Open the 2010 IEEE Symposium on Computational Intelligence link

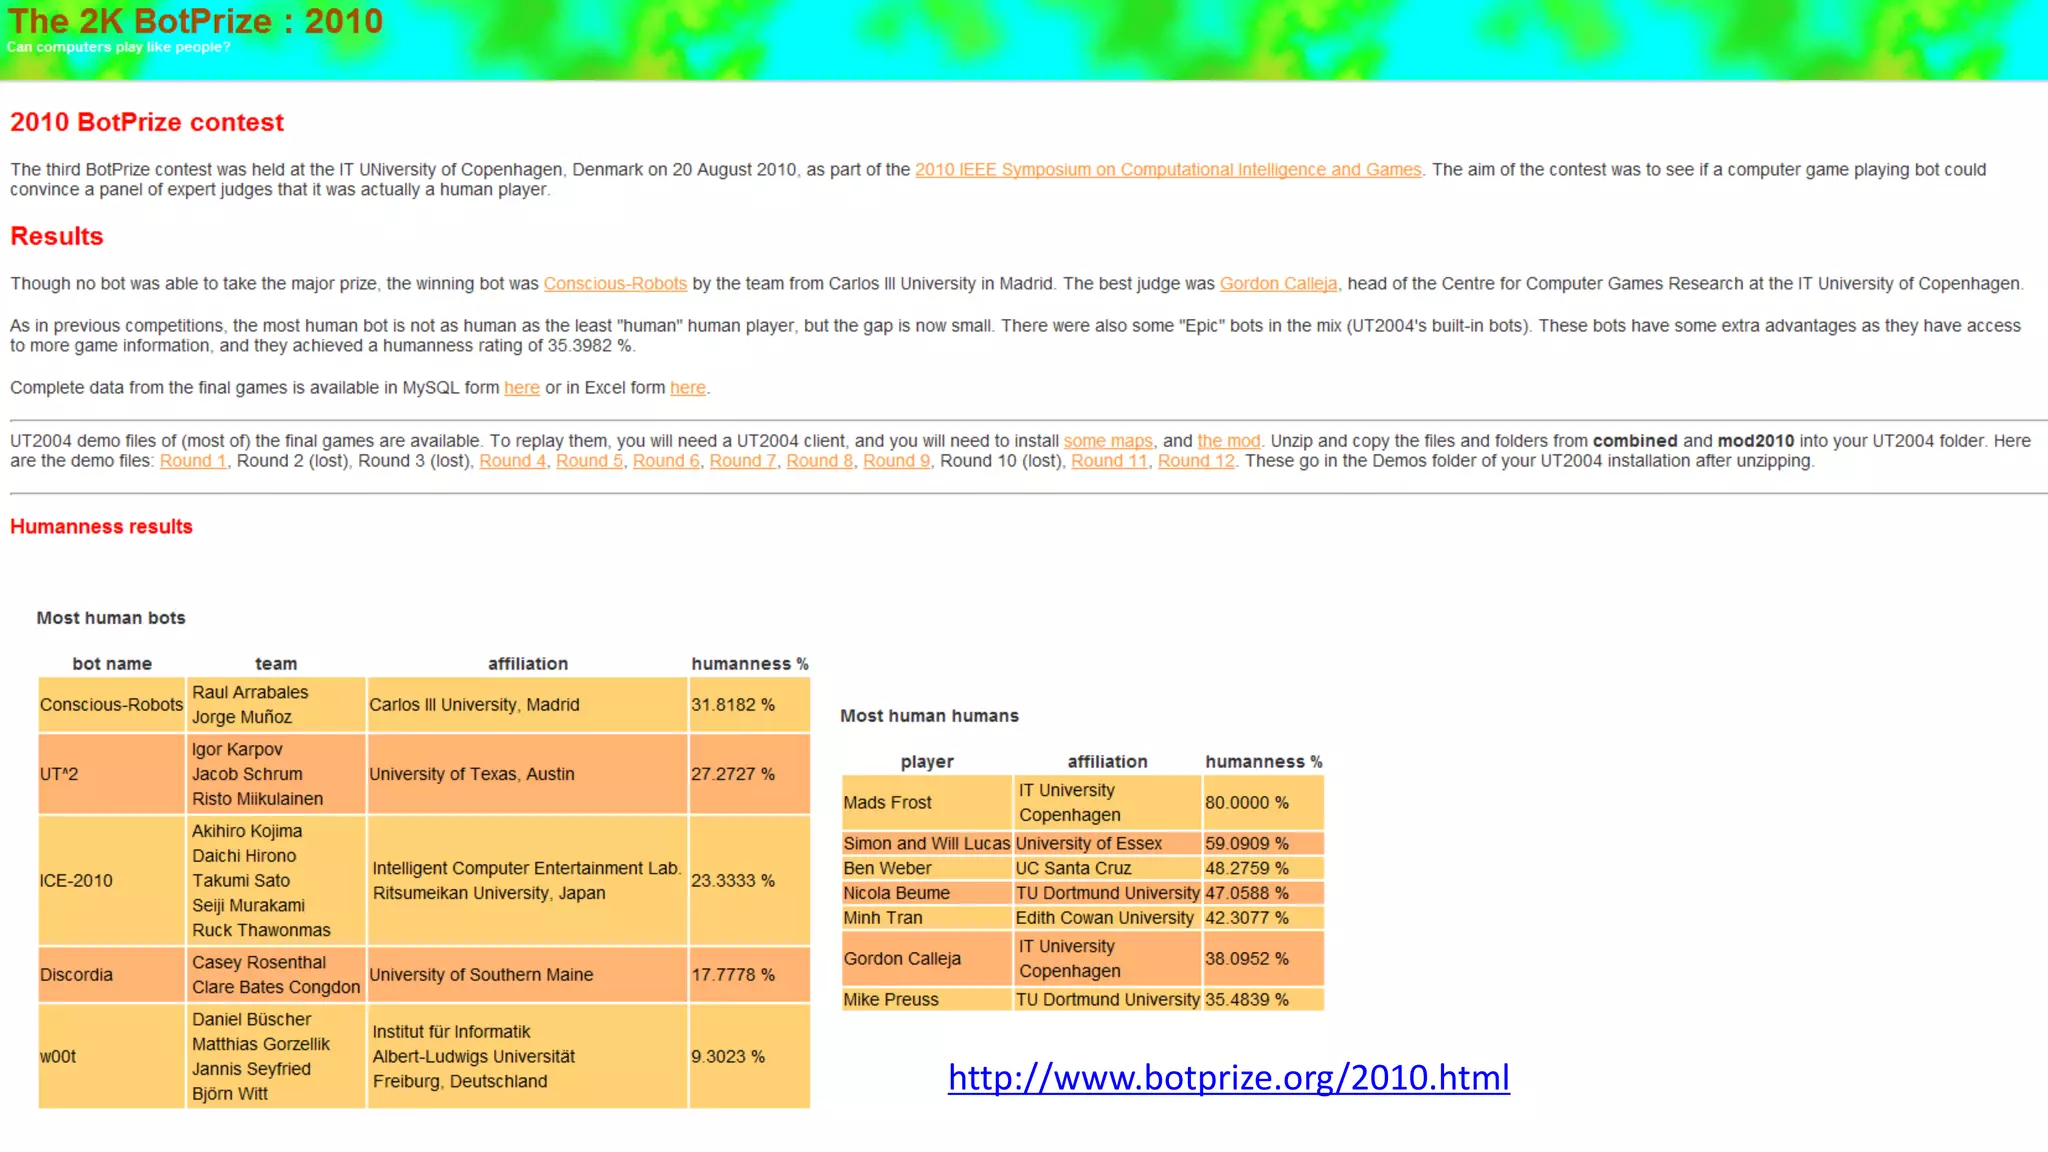[x=1168, y=170]
